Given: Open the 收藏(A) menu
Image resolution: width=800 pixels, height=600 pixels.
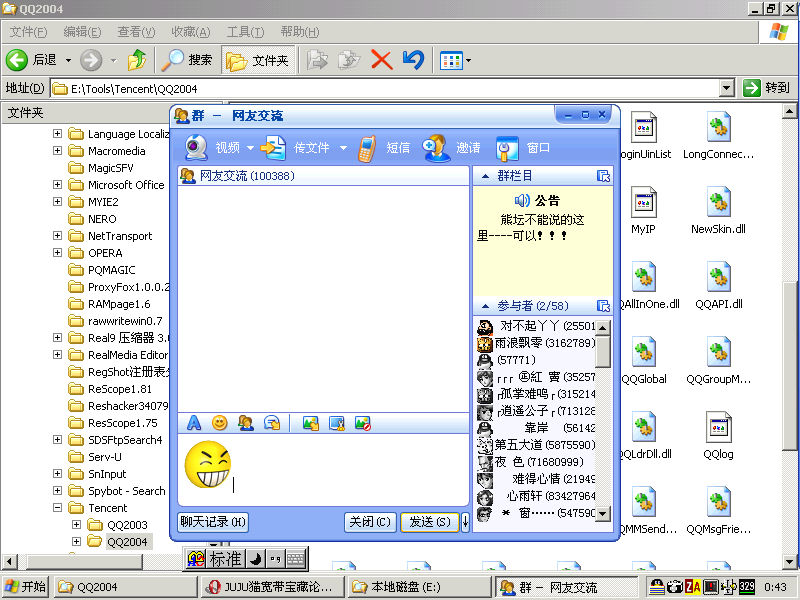Looking at the screenshot, I should pyautogui.click(x=190, y=32).
